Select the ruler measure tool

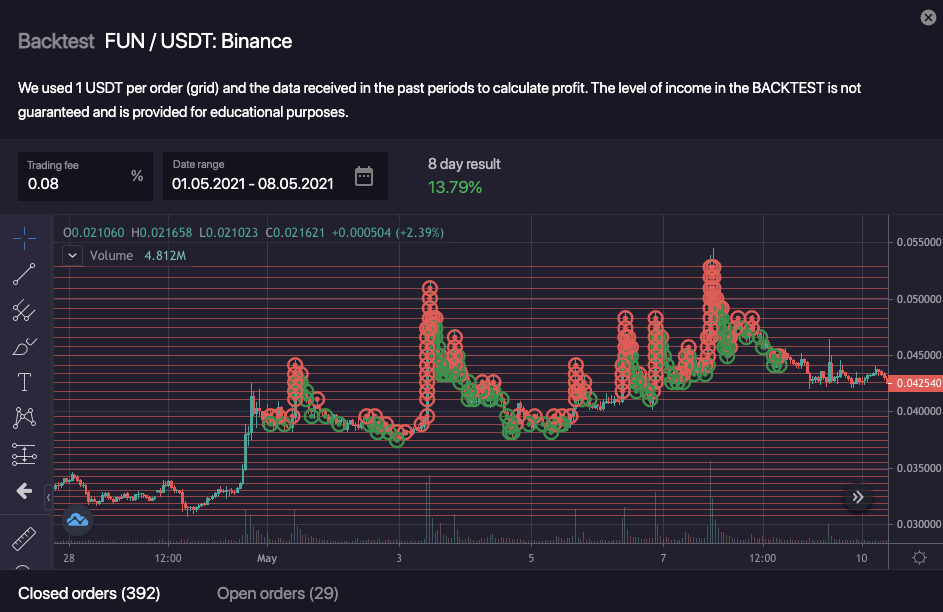[x=24, y=540]
